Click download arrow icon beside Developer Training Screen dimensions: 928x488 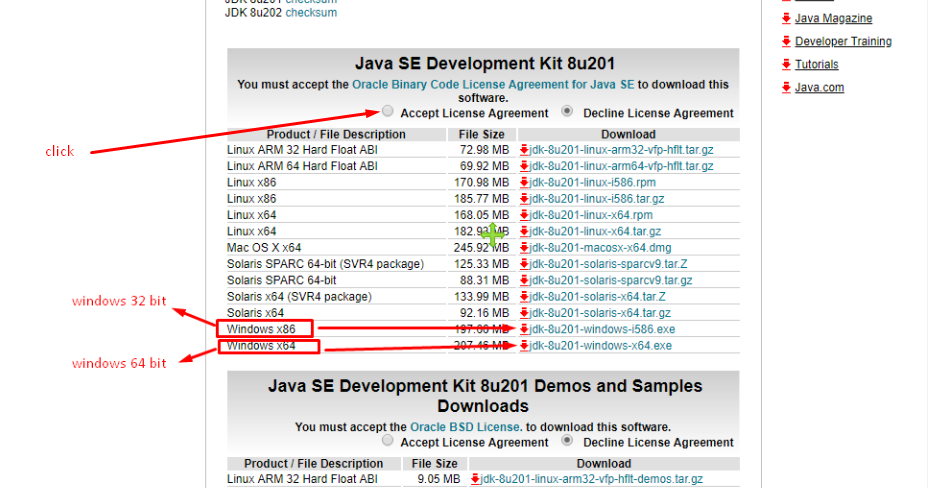786,41
